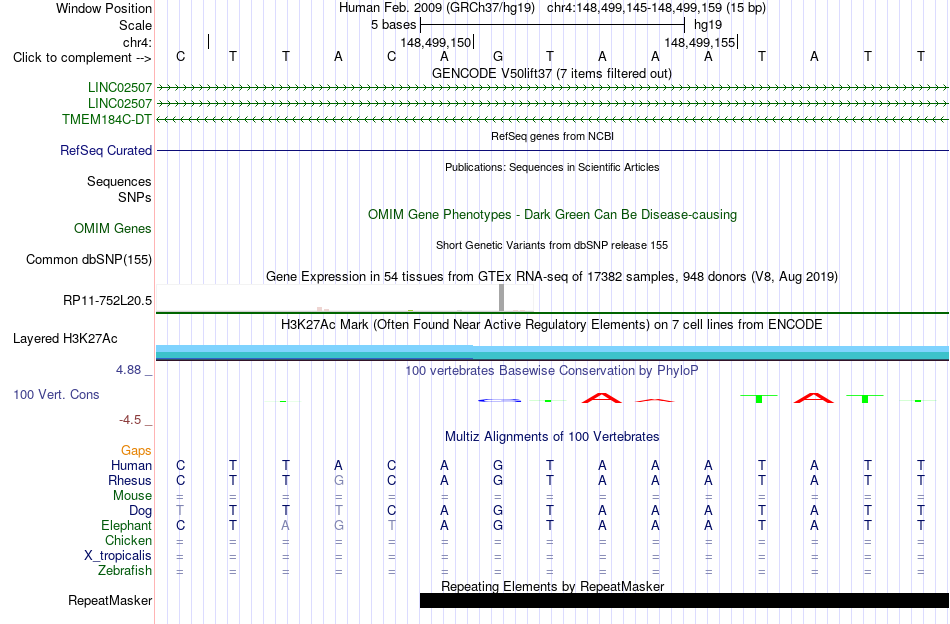Click the Rhesus species label
950x624 pixels.
[x=130, y=480]
